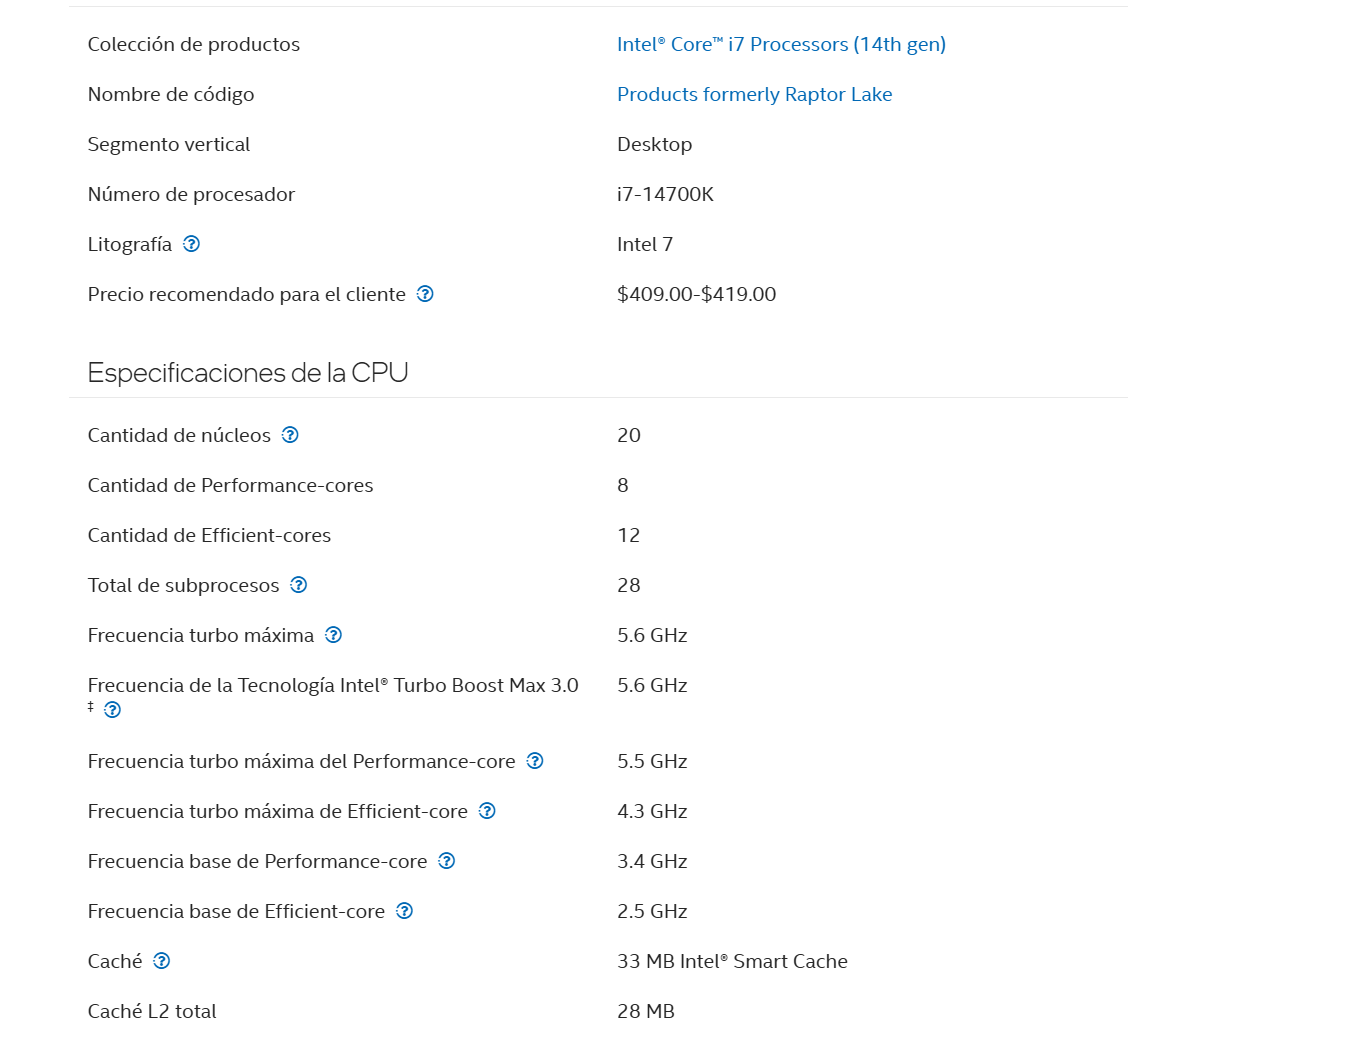
Task: Click help icon for turbo máxima de Efficient-core
Action: (x=487, y=811)
